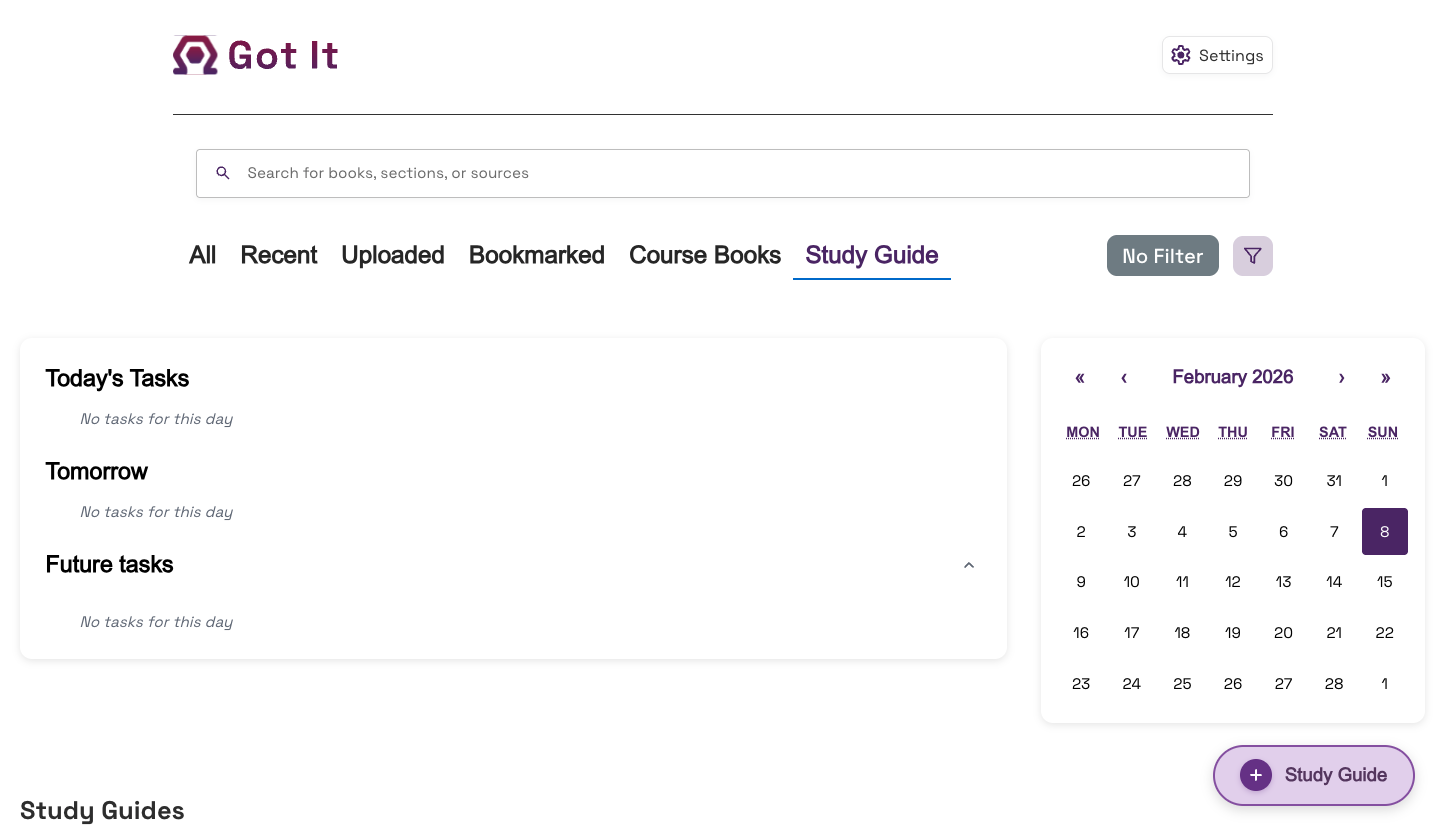
Task: Jump back one year in calendar
Action: tap(1080, 377)
